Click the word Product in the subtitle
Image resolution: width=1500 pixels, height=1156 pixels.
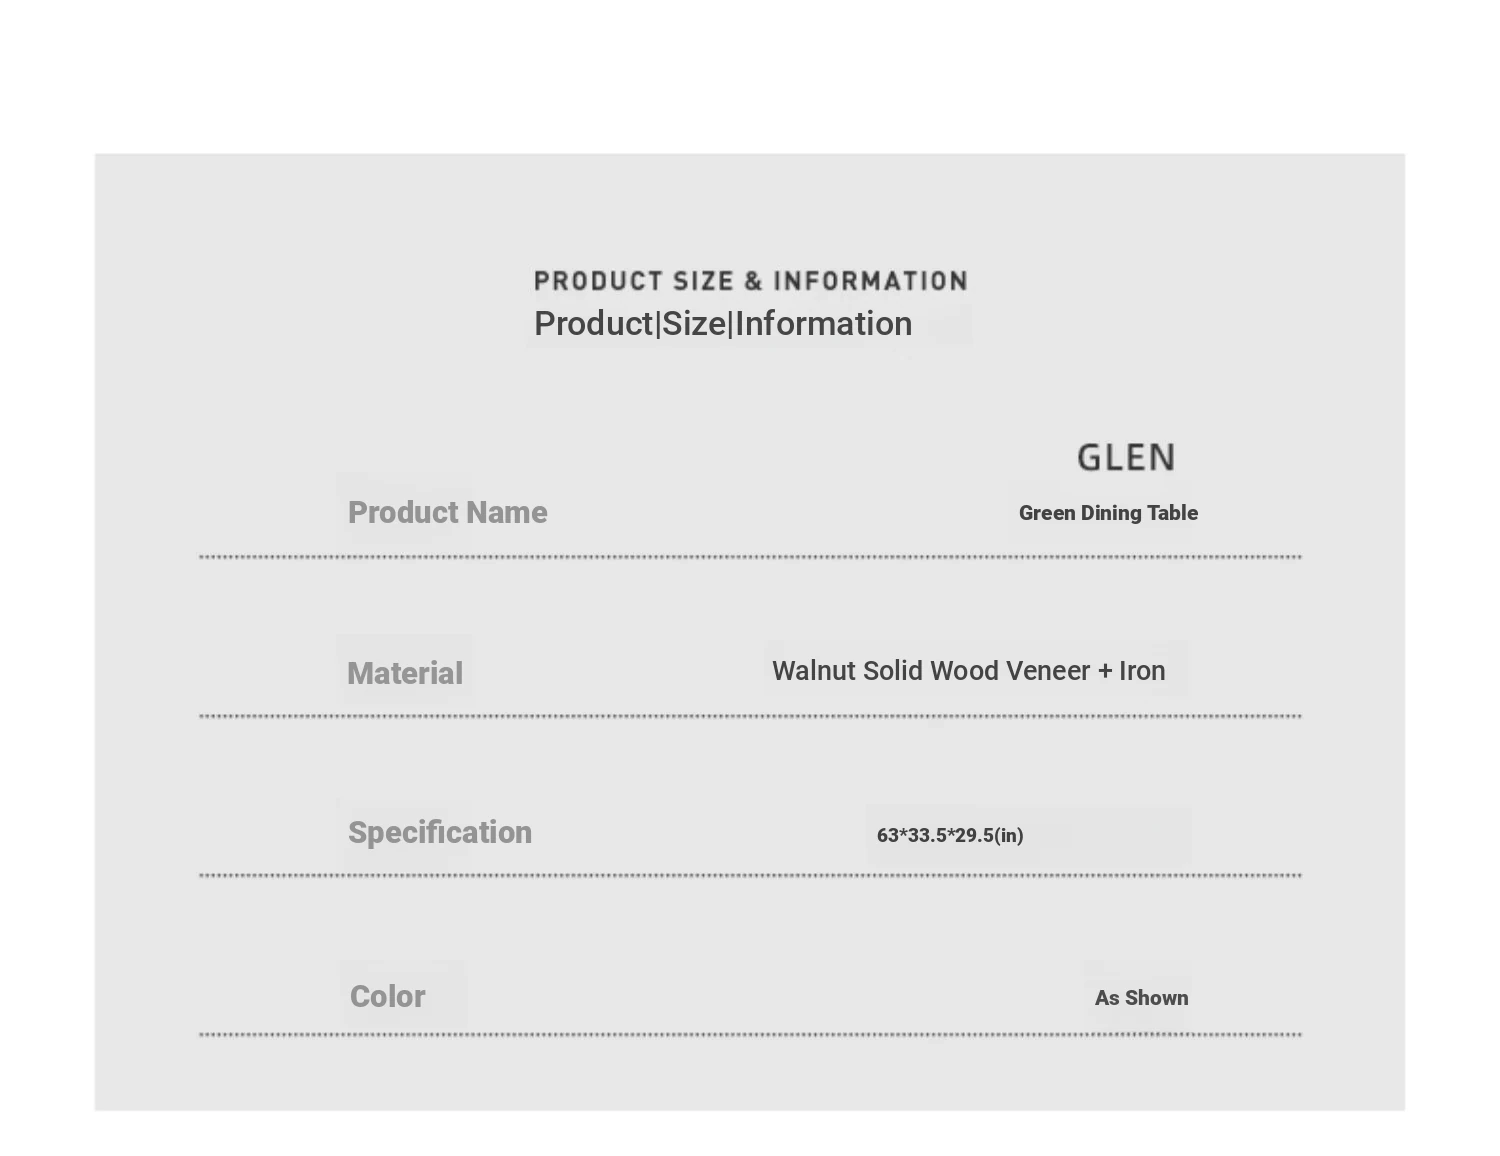point(594,324)
